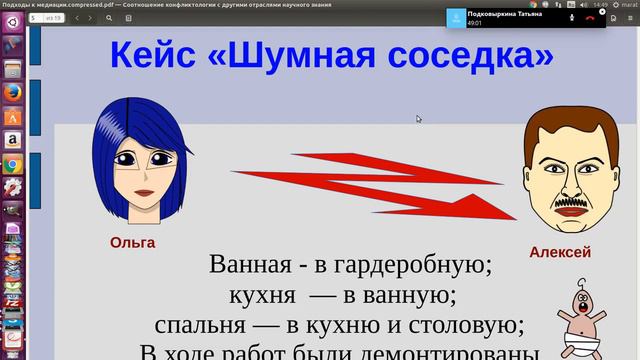Image resolution: width=640 pixels, height=360 pixels.
Task: Click the page number input field
Action: coord(36,18)
